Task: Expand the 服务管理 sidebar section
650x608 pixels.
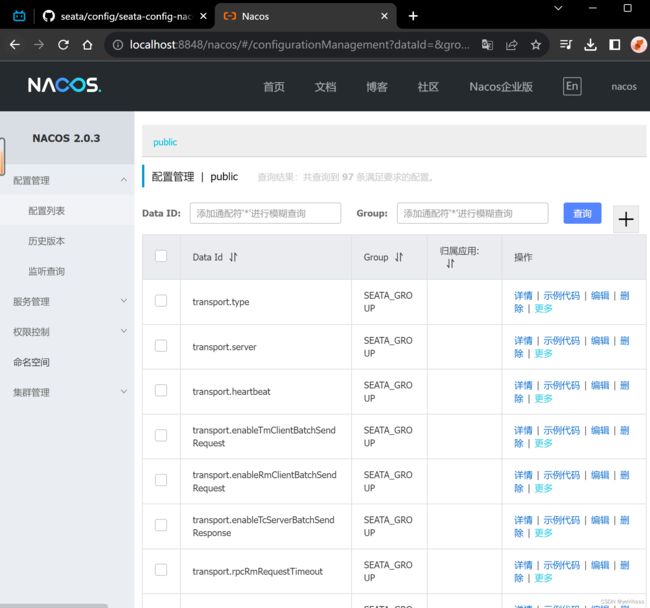Action: [x=124, y=301]
